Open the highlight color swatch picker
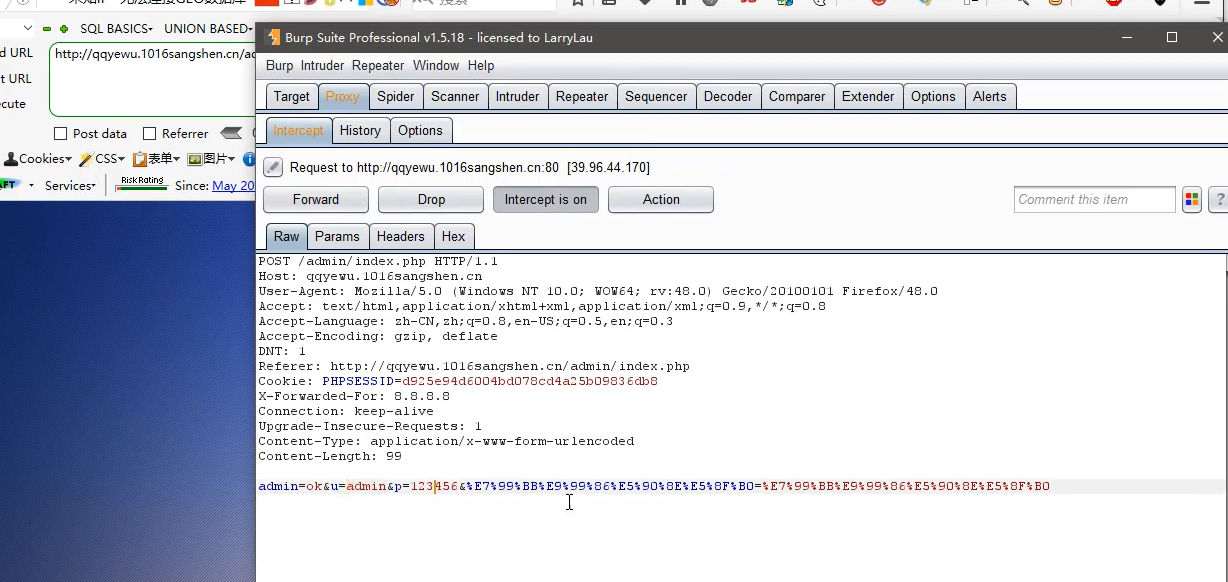 click(1191, 199)
